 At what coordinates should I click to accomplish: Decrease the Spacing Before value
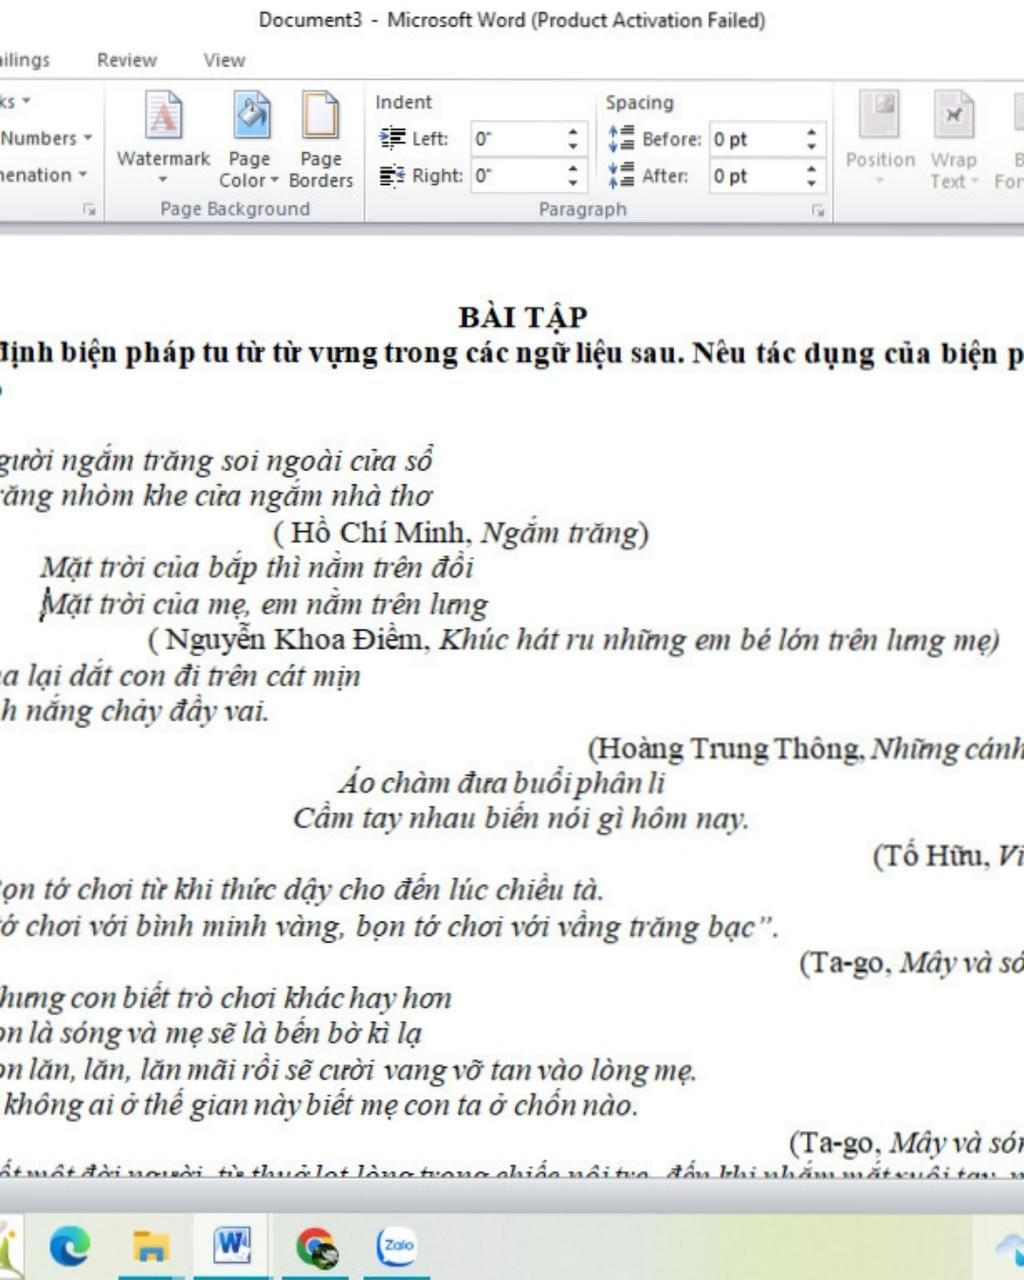click(811, 146)
